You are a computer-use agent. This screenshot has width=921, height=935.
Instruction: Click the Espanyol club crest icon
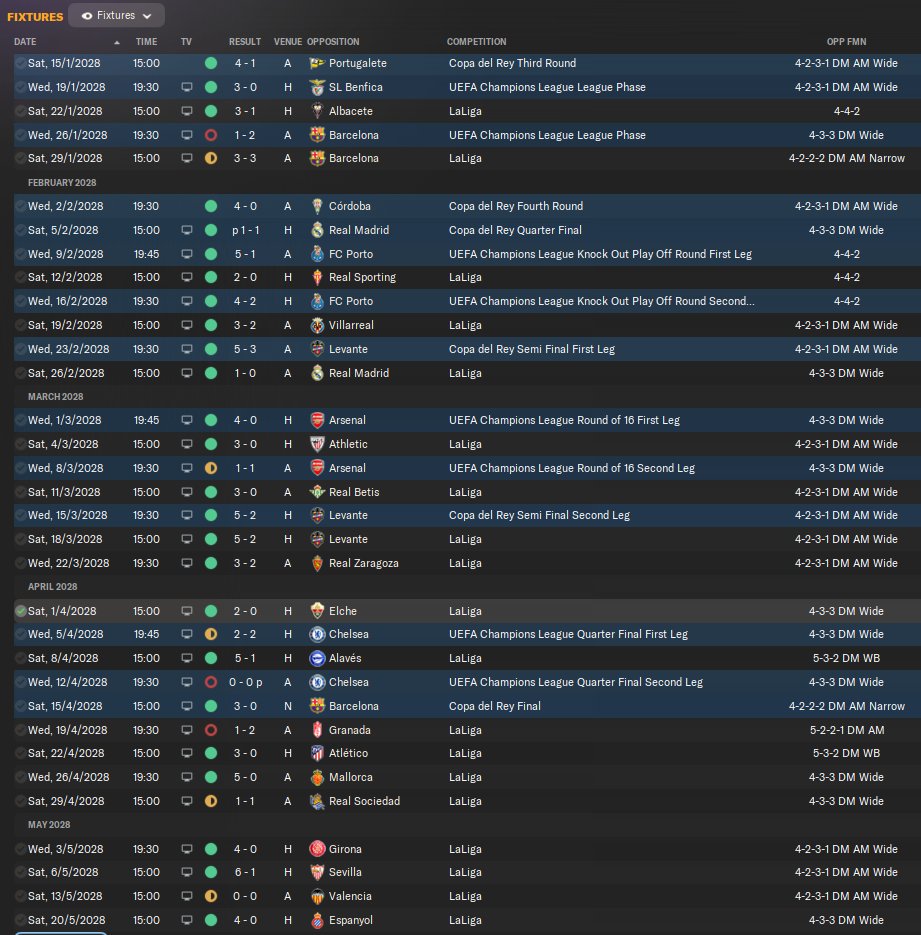(317, 920)
